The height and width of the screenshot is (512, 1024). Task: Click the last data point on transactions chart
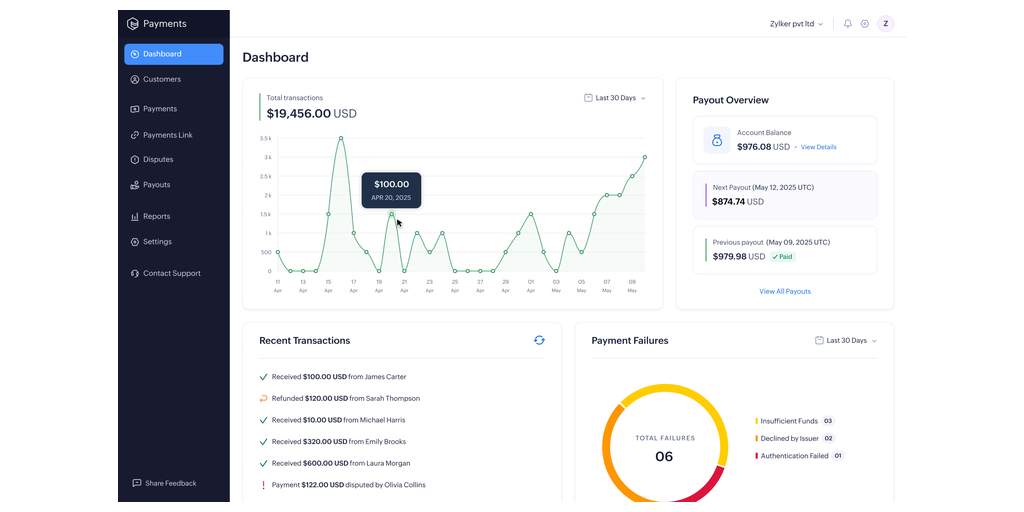[x=645, y=157]
